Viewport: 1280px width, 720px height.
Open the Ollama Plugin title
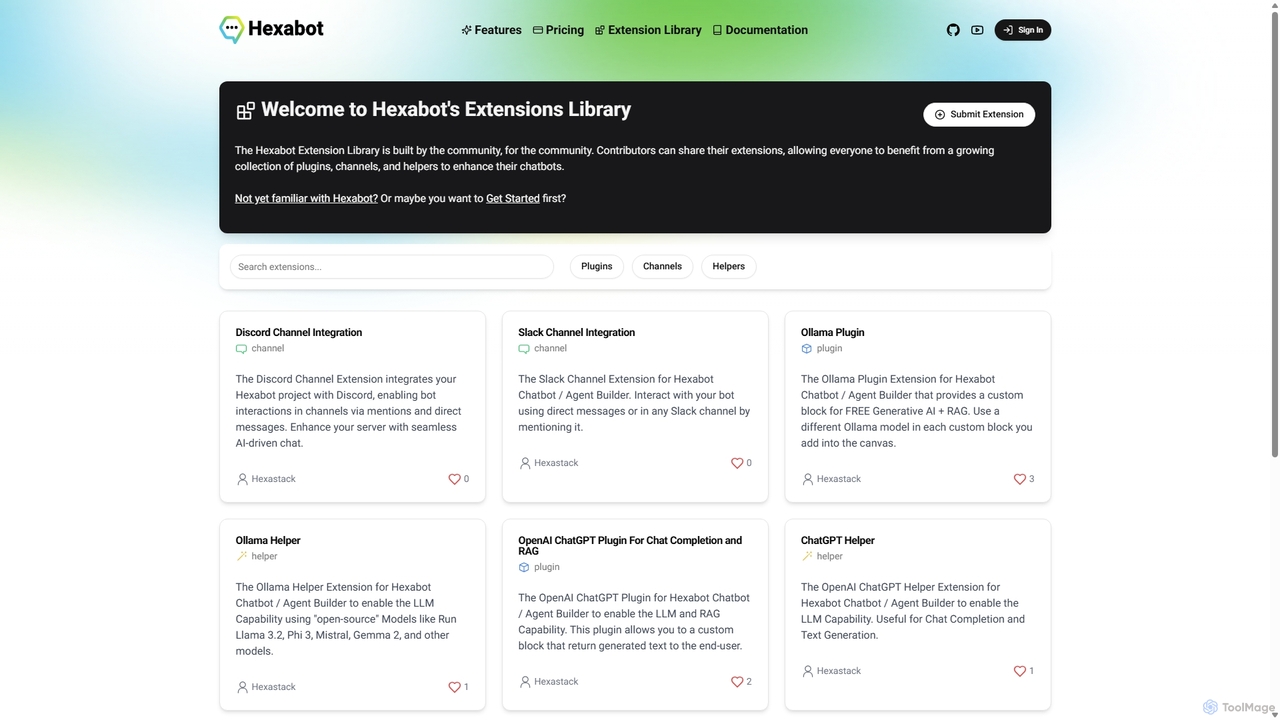(833, 333)
